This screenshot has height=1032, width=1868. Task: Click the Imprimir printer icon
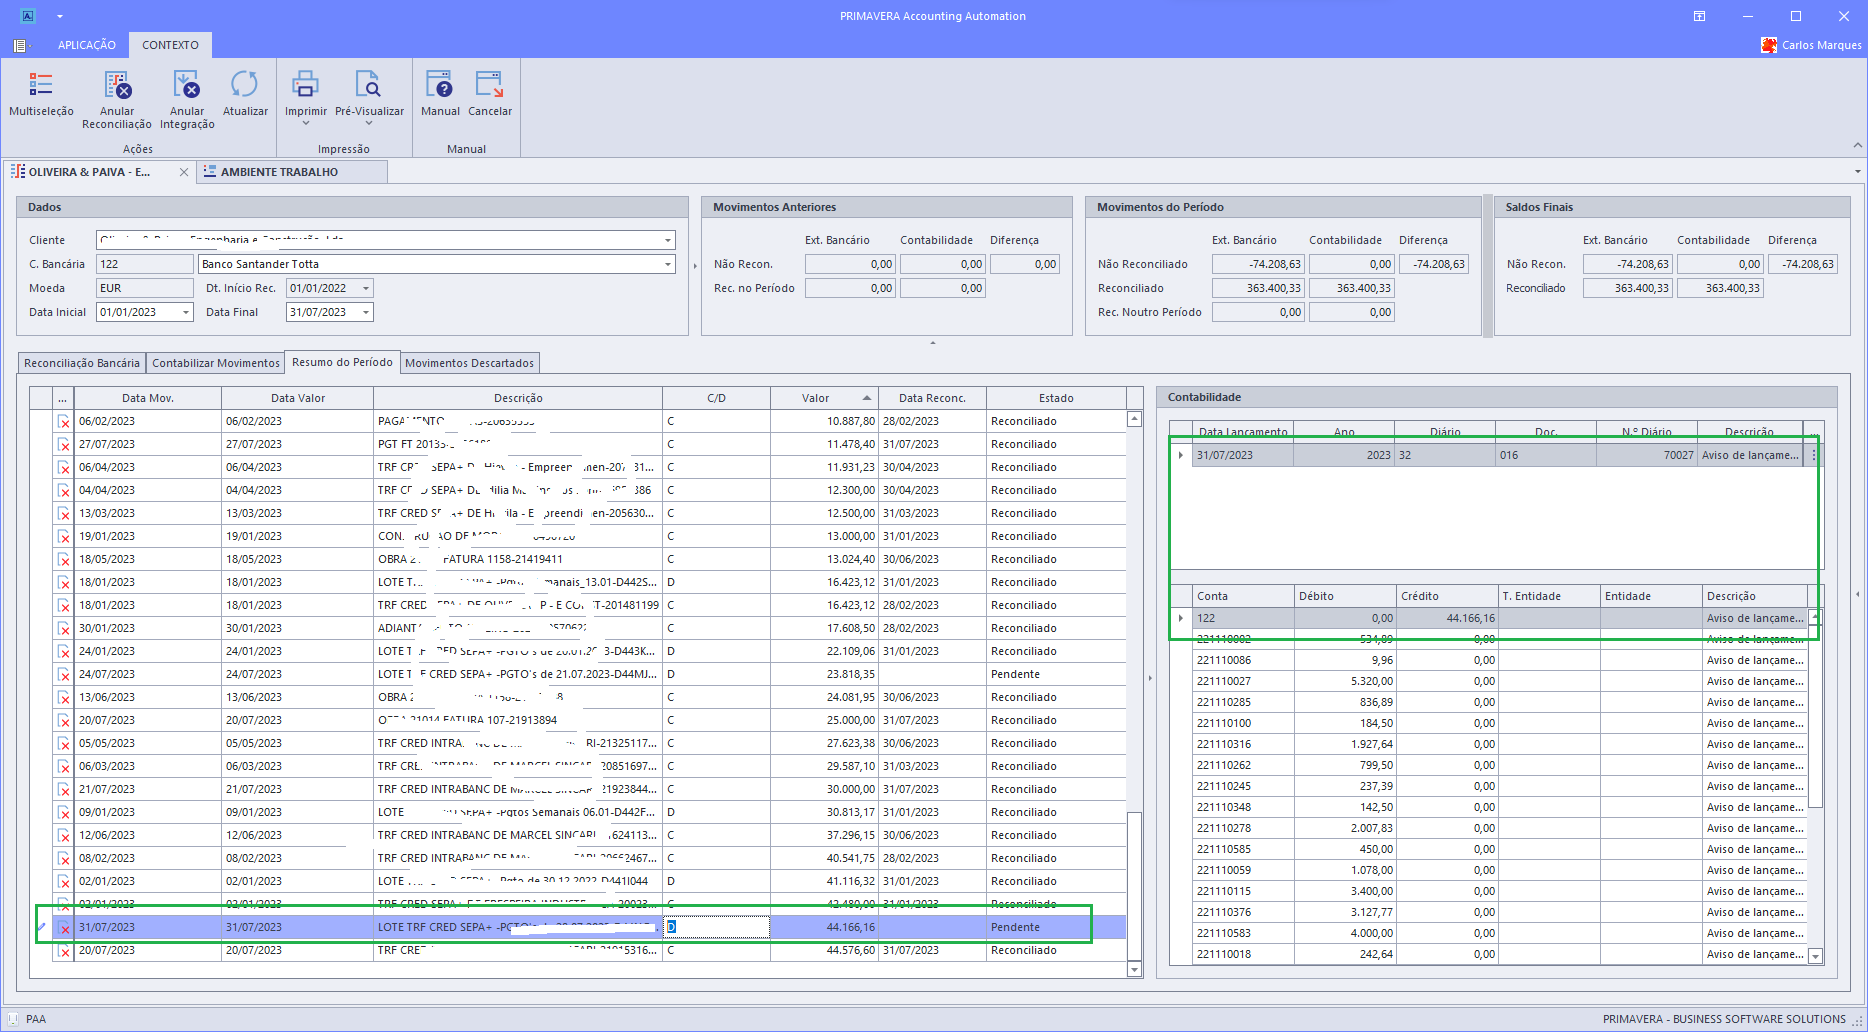tap(305, 86)
